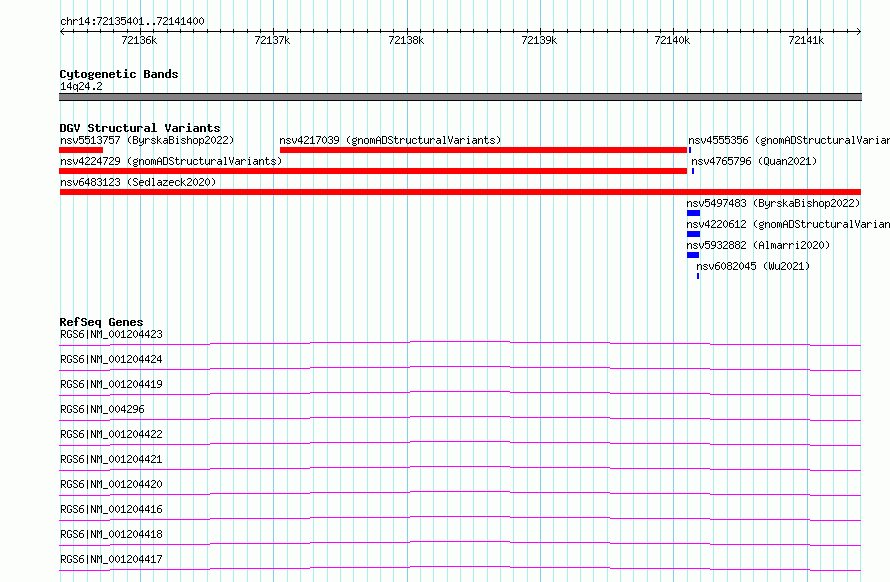Click the nsv5513757 ByrskaBishop2022 variant label
This screenshot has width=890, height=582.
[147, 140]
